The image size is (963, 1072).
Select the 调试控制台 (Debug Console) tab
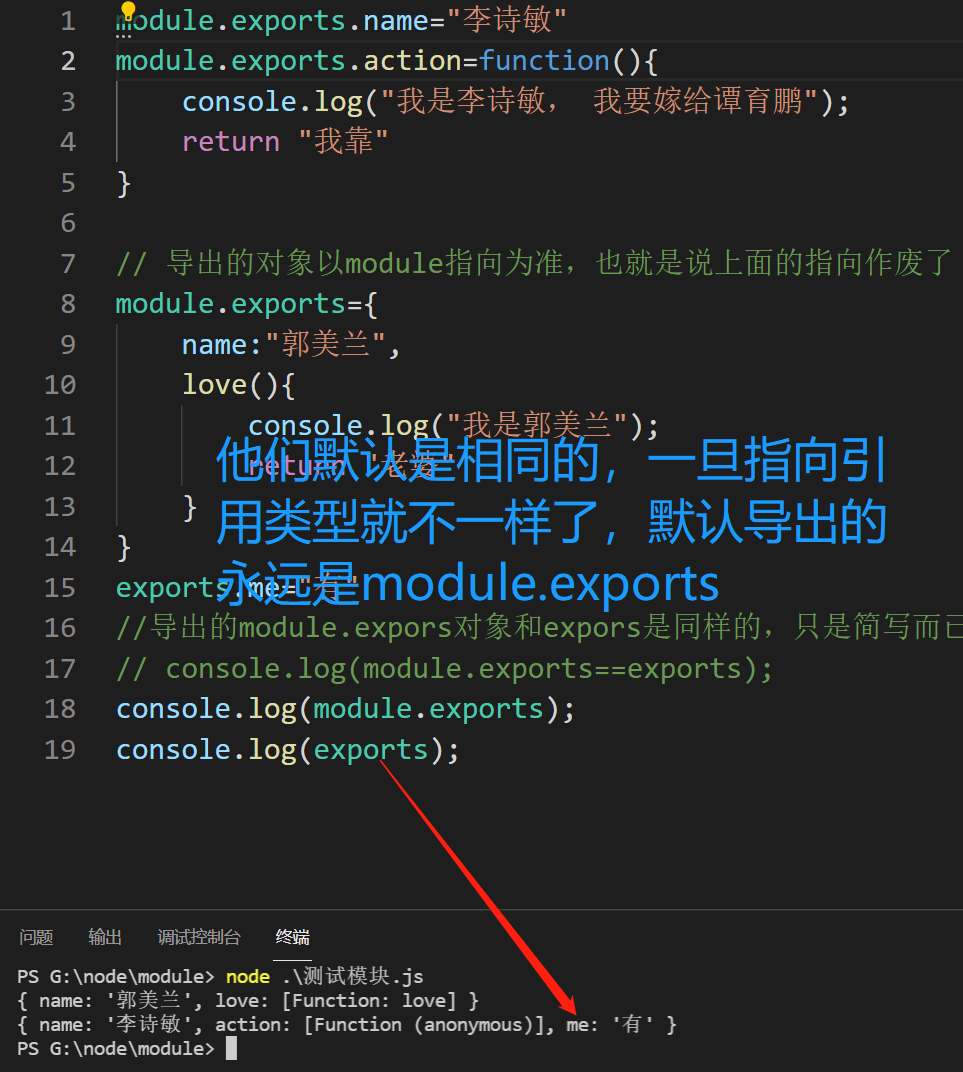tap(199, 937)
